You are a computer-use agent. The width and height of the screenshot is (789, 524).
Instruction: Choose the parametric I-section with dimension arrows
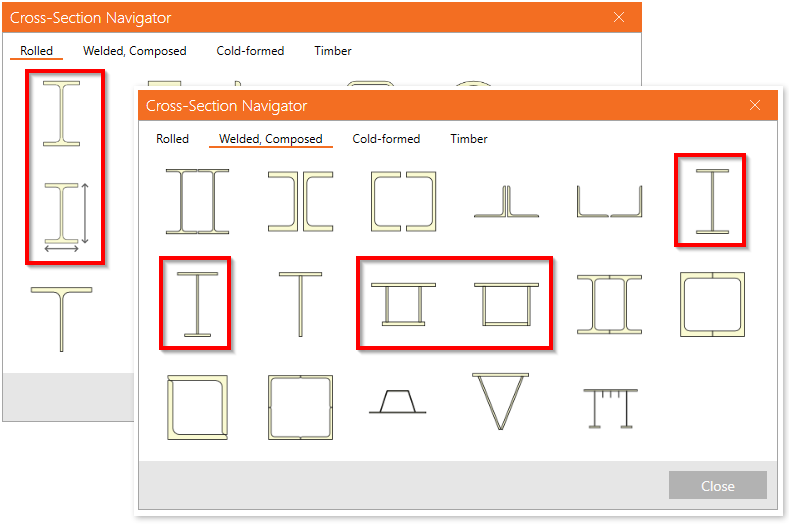[x=65, y=217]
